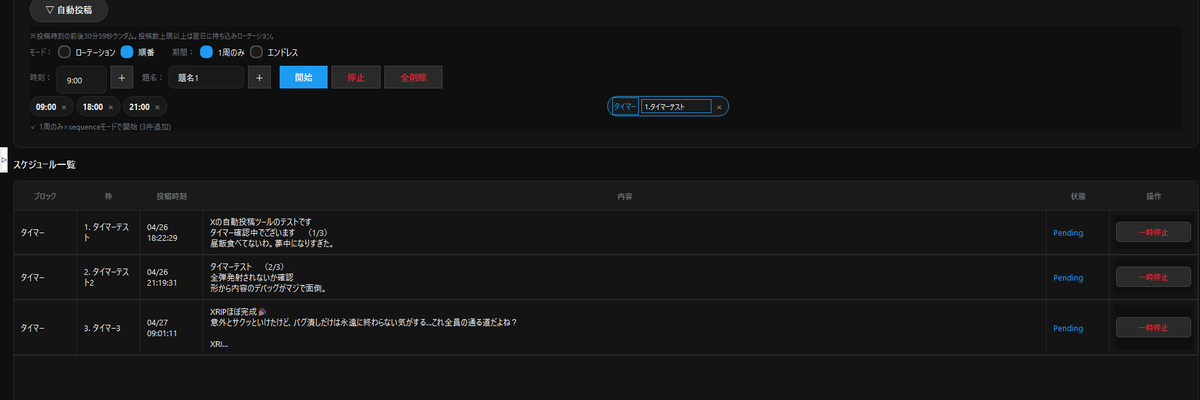Add the time with plus button beside 9:00
1200x400 pixels.
(122, 78)
